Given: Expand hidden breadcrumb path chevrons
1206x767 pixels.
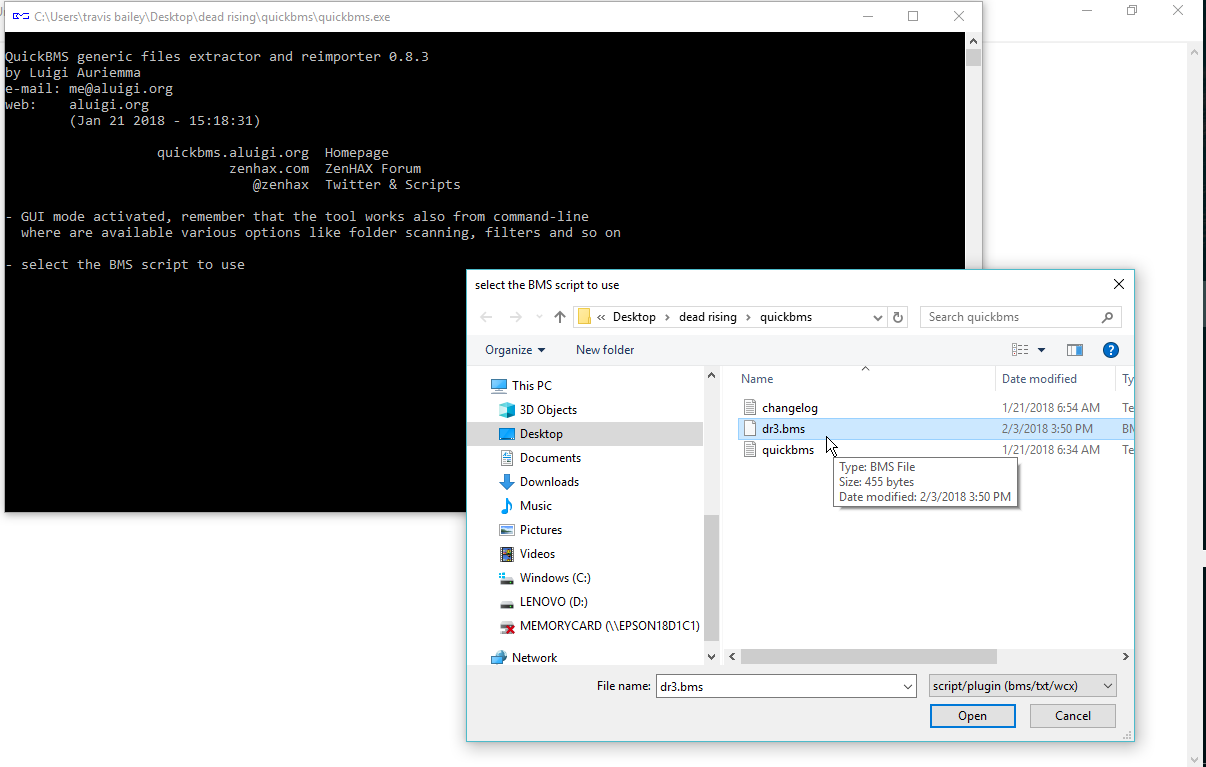Looking at the screenshot, I should click(602, 317).
